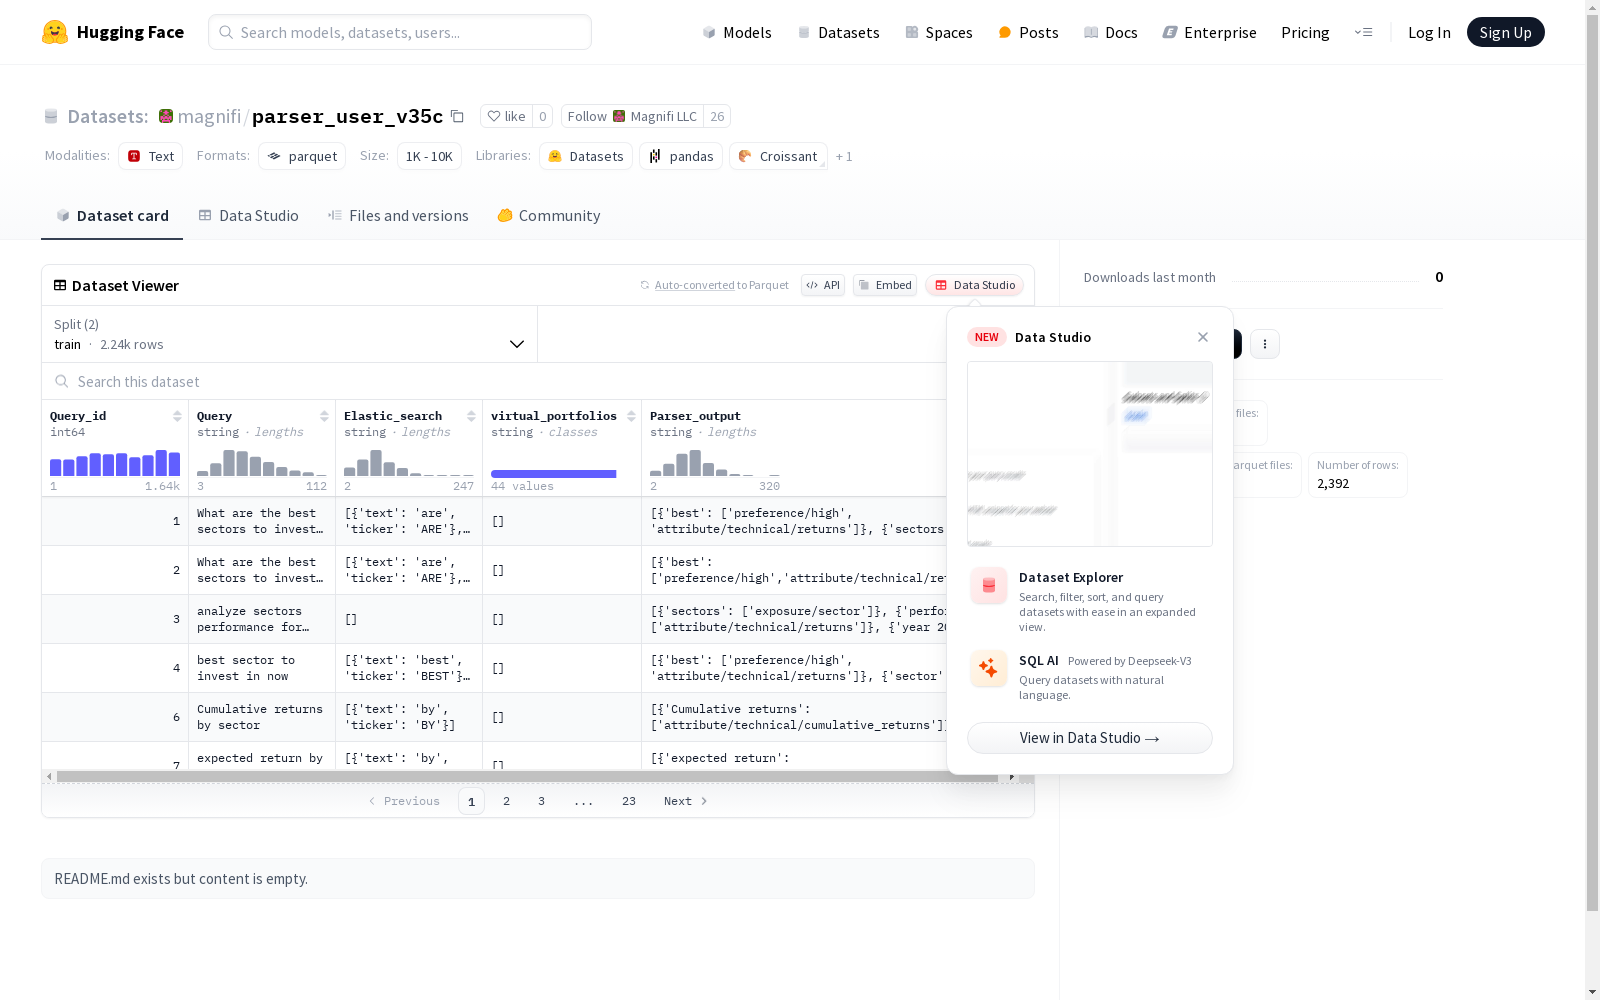Viewport: 1600px width, 1000px height.
Task: Open the follower count 26
Action: coord(717,116)
